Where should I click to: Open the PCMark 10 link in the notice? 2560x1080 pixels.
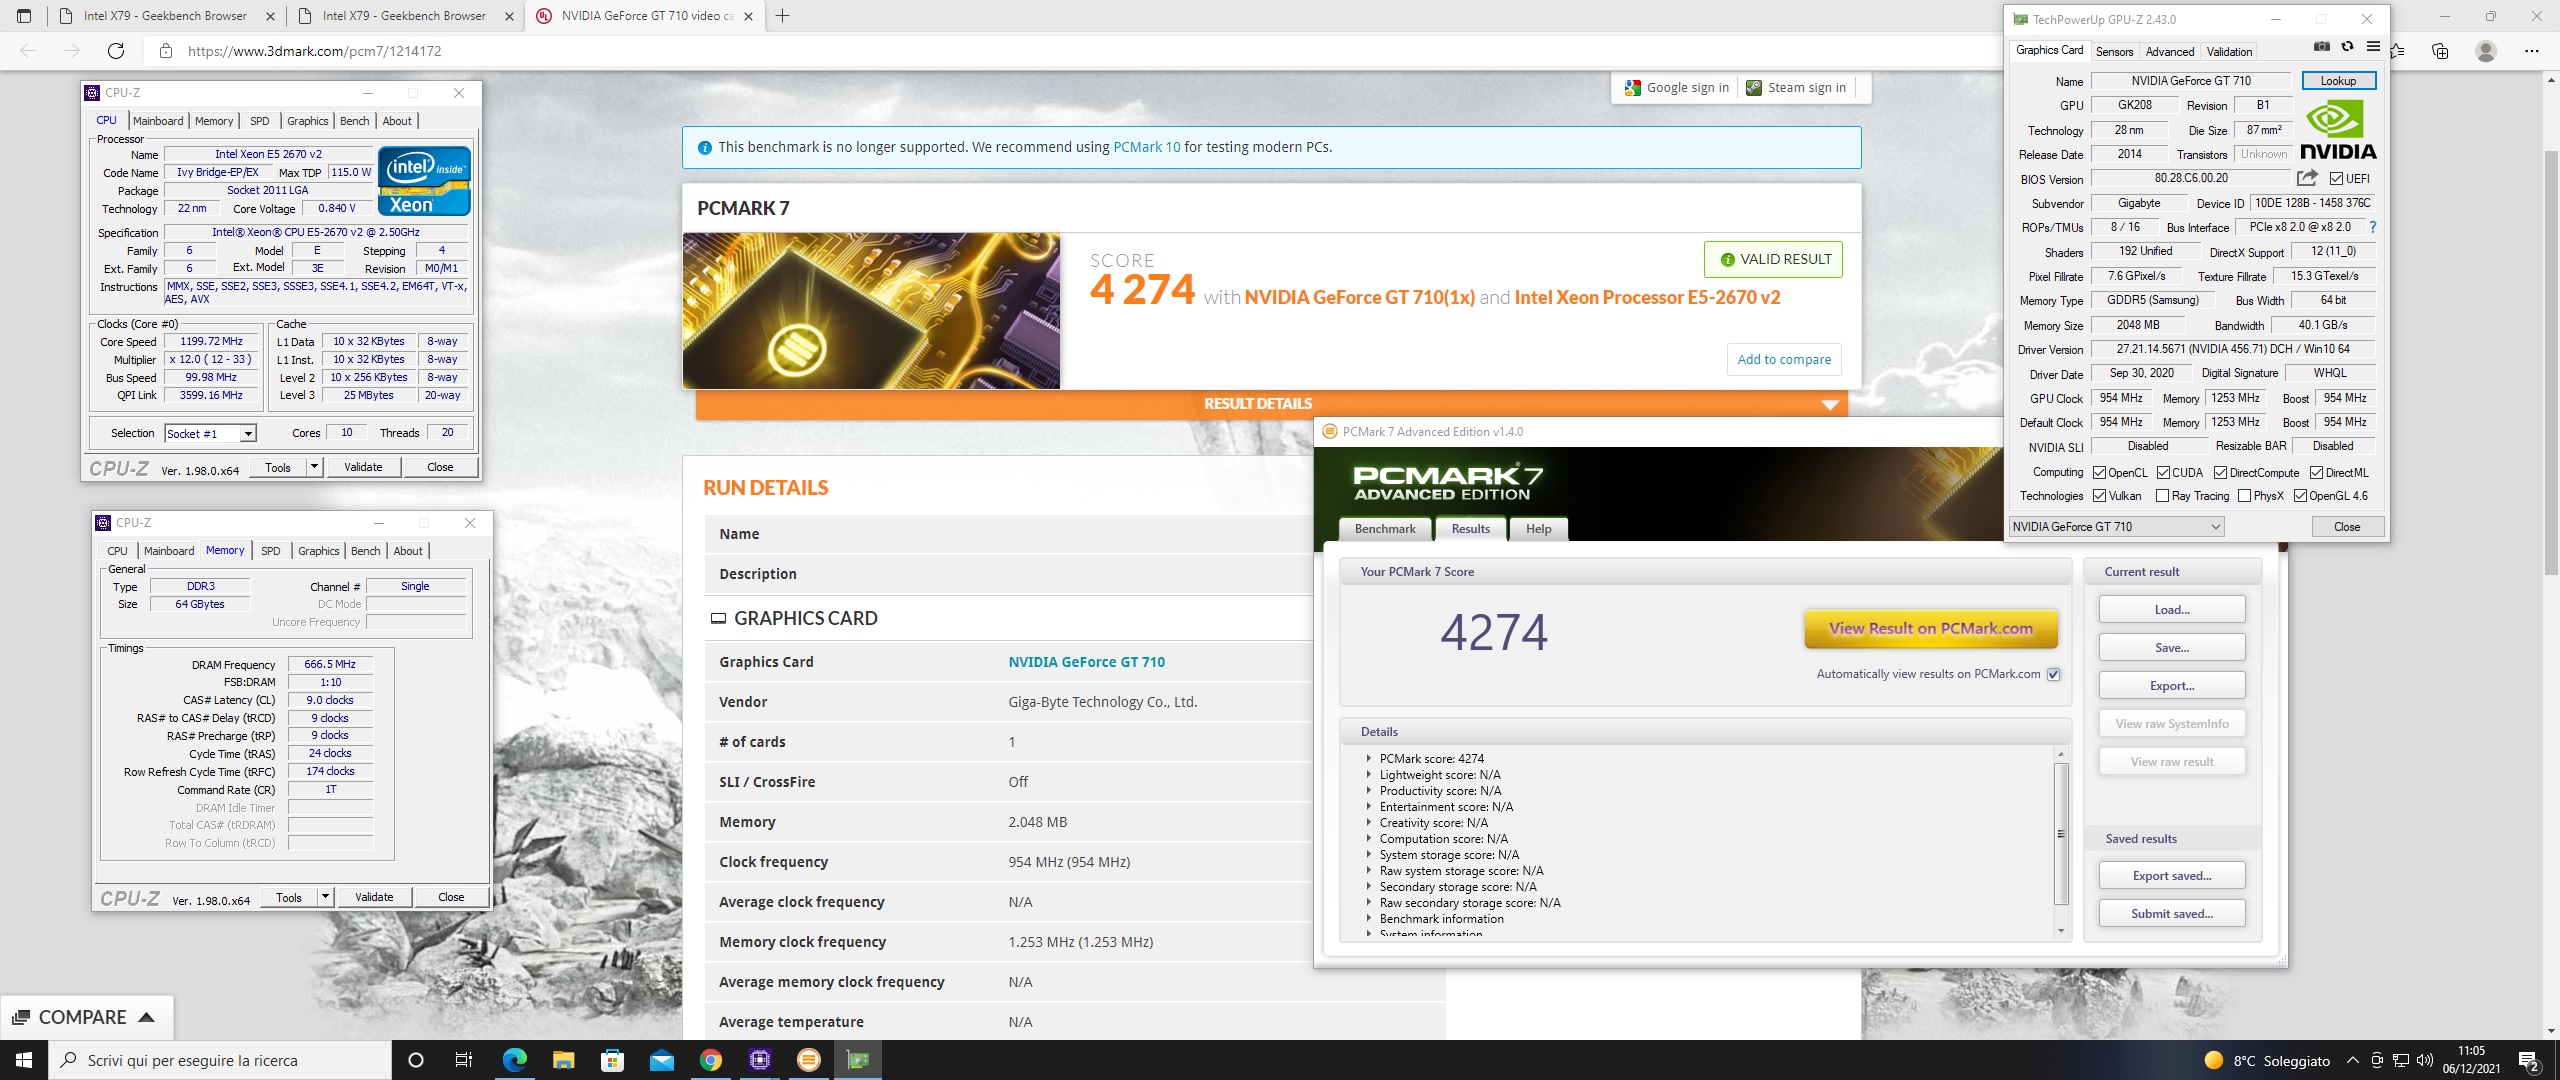1146,147
